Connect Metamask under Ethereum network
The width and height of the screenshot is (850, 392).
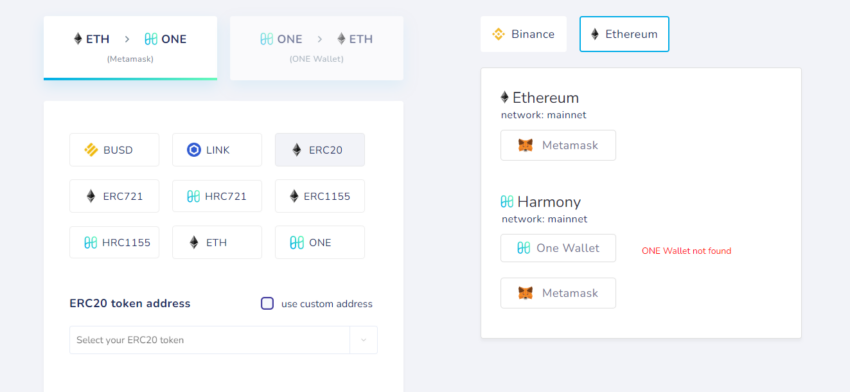pos(558,145)
